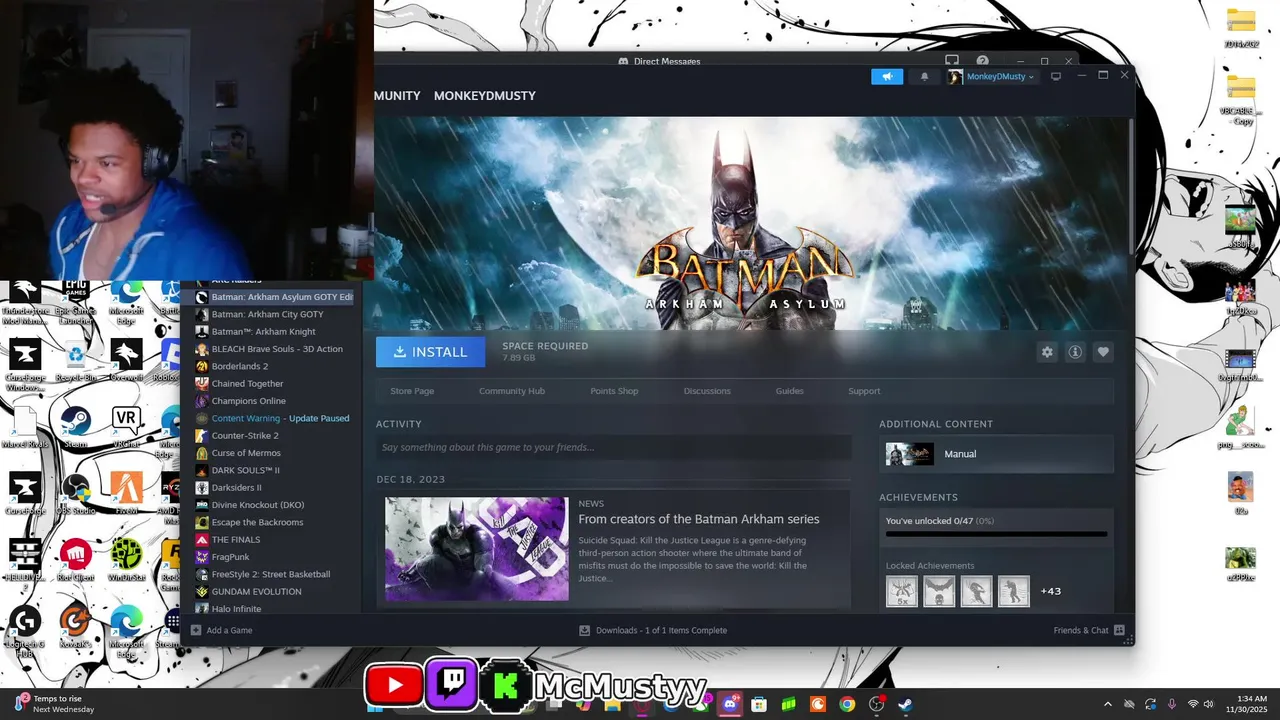Select GUNDAM EVOLUTION in library
1280x720 pixels.
click(256, 591)
